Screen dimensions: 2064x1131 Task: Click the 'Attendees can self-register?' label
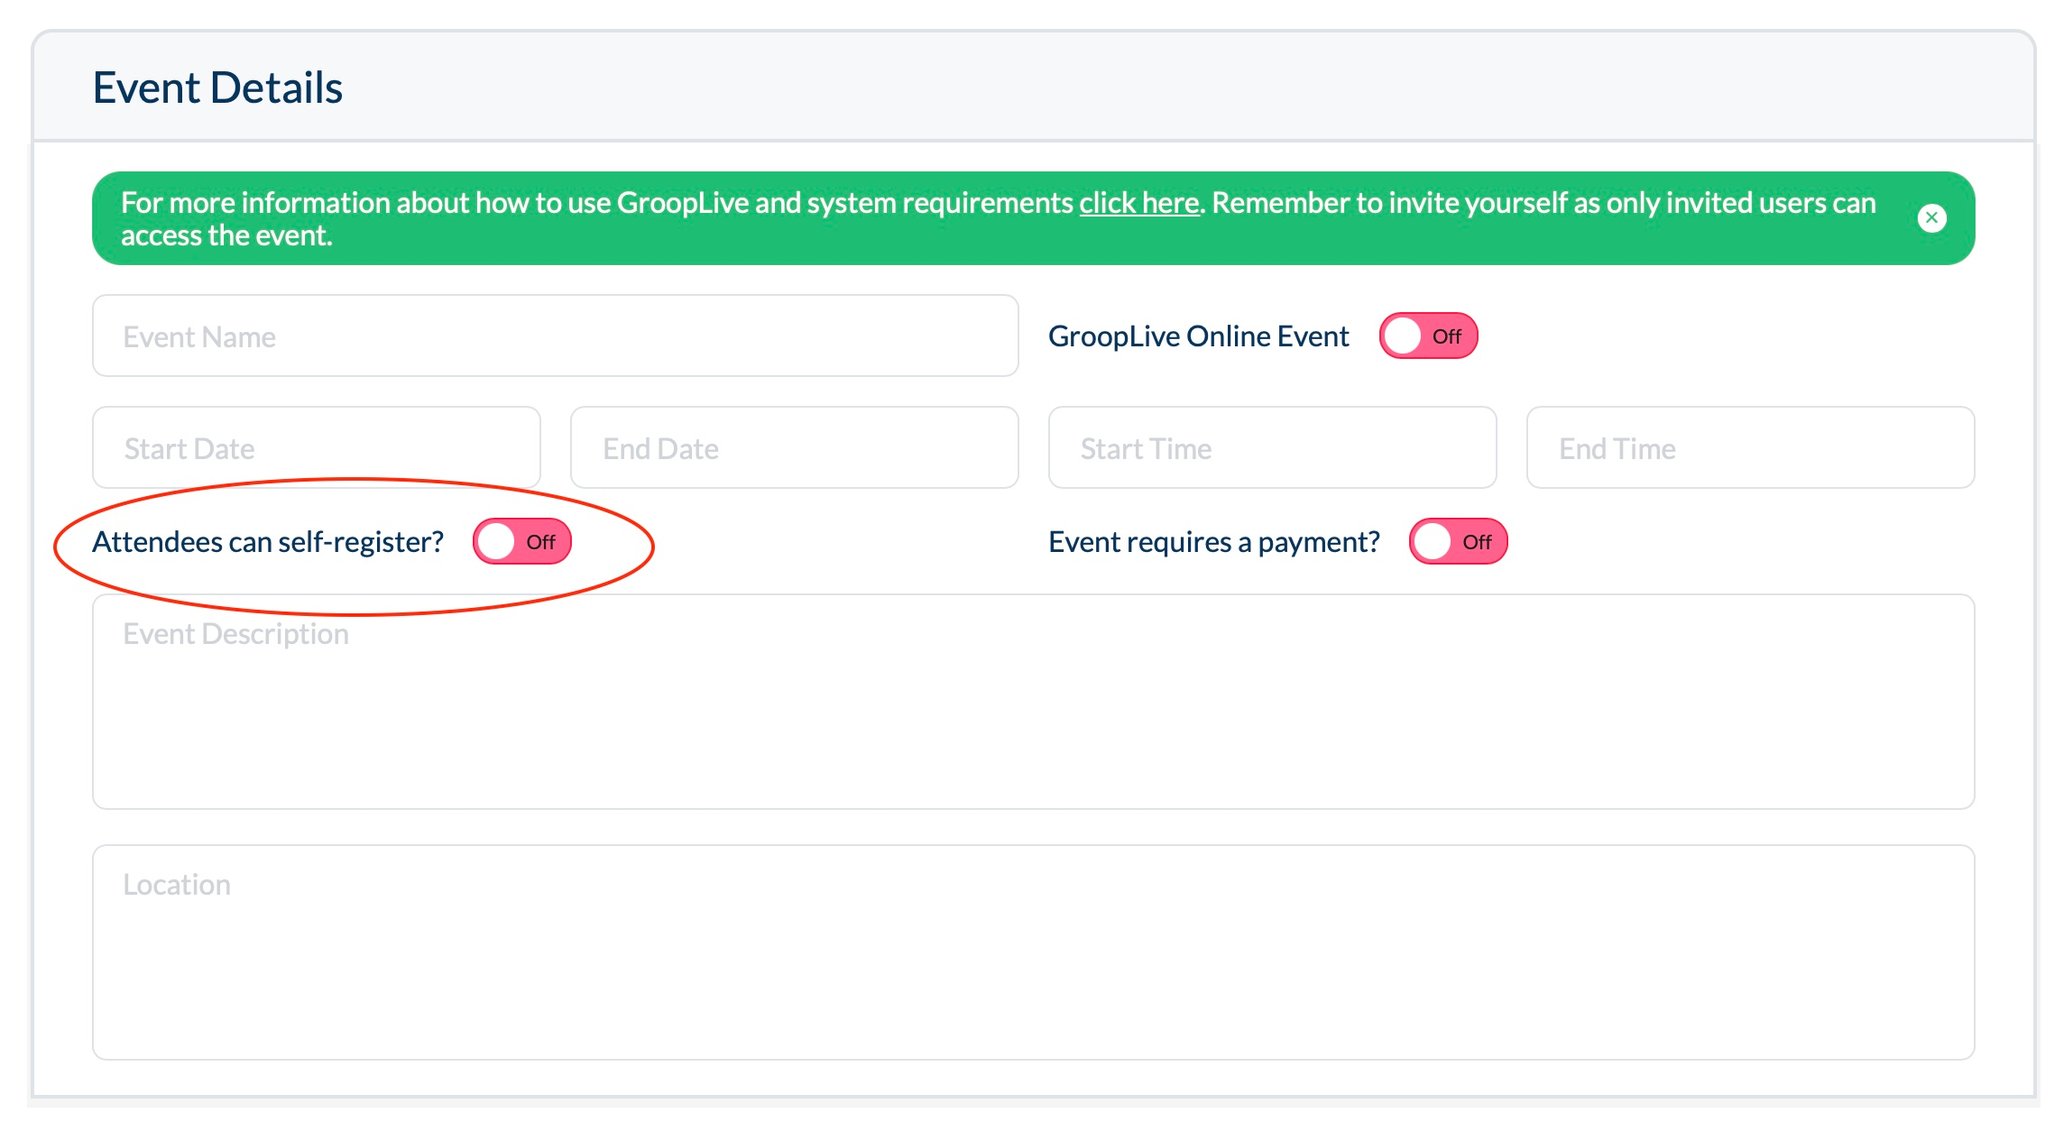268,542
